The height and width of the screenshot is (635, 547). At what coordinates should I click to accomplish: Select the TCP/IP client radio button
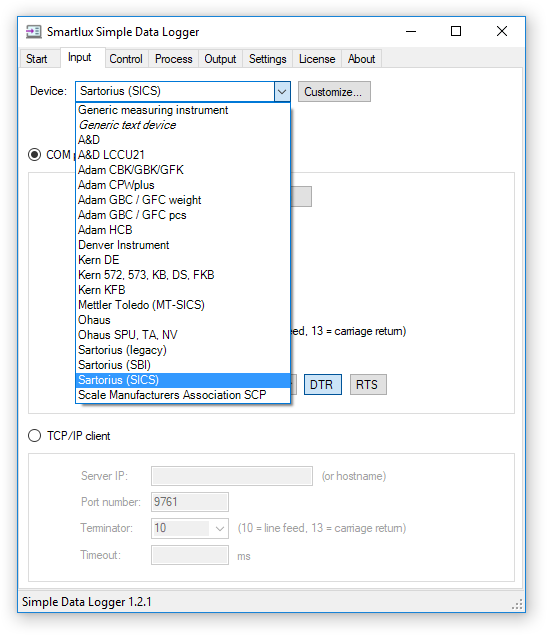point(34,436)
